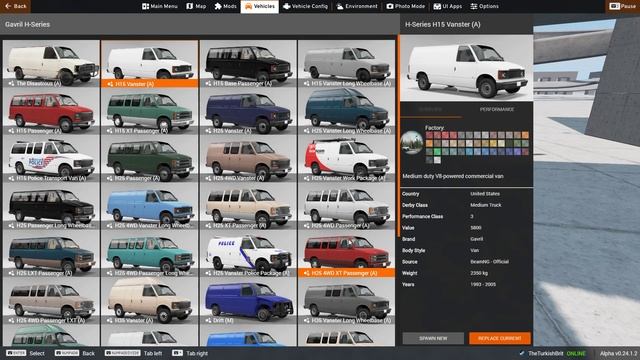Image resolution: width=640 pixels, height=360 pixels.
Task: Choose teal H25 4WD Passenger Long Wheelbase
Action: (149, 253)
